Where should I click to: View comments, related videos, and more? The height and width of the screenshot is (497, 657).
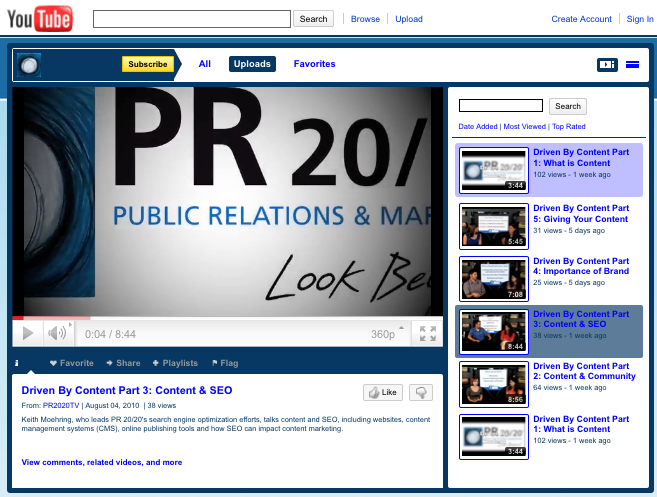point(102,462)
